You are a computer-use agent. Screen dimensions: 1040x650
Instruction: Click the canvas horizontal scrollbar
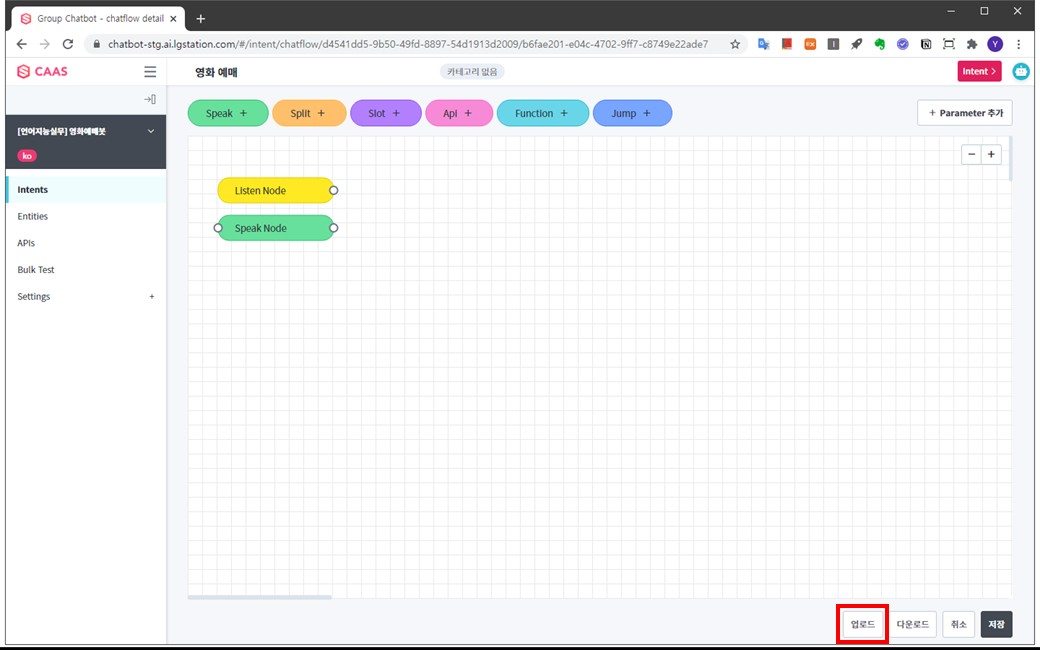[260, 597]
